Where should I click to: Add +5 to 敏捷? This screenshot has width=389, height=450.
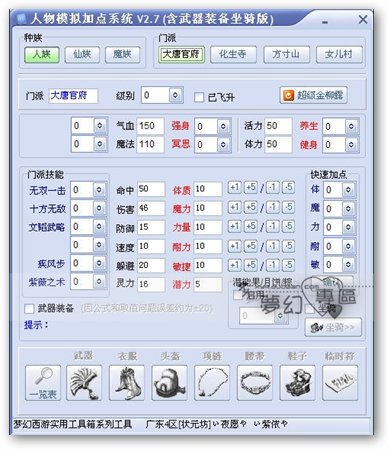250,265
